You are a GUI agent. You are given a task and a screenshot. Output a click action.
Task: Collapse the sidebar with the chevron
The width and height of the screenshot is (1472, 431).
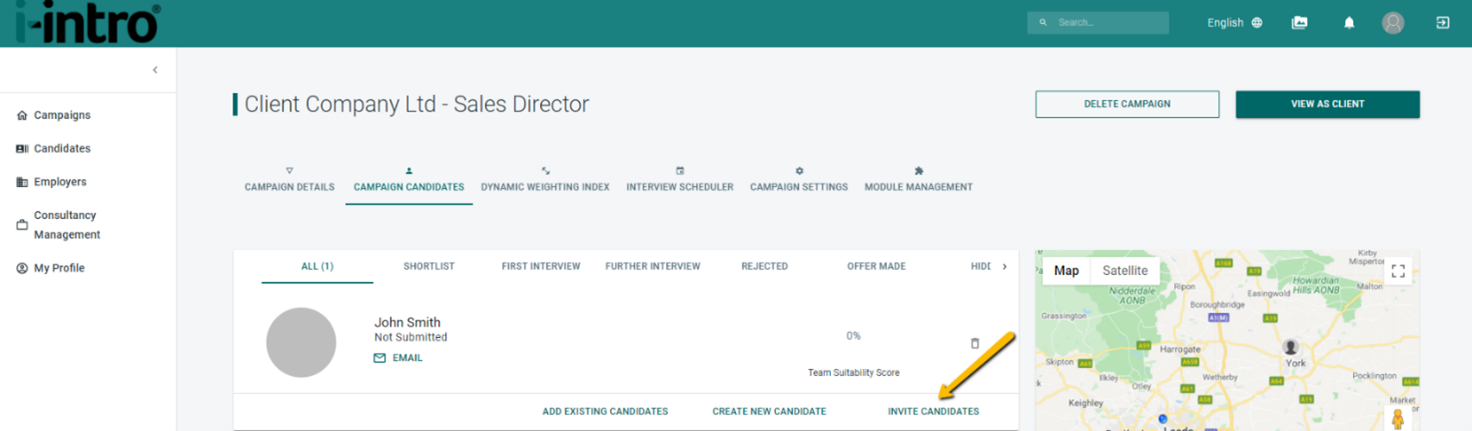pos(155,70)
